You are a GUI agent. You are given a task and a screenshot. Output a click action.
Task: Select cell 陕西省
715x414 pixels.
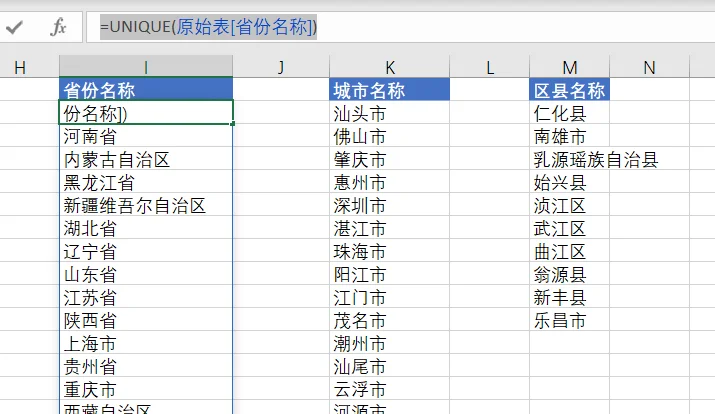146,319
